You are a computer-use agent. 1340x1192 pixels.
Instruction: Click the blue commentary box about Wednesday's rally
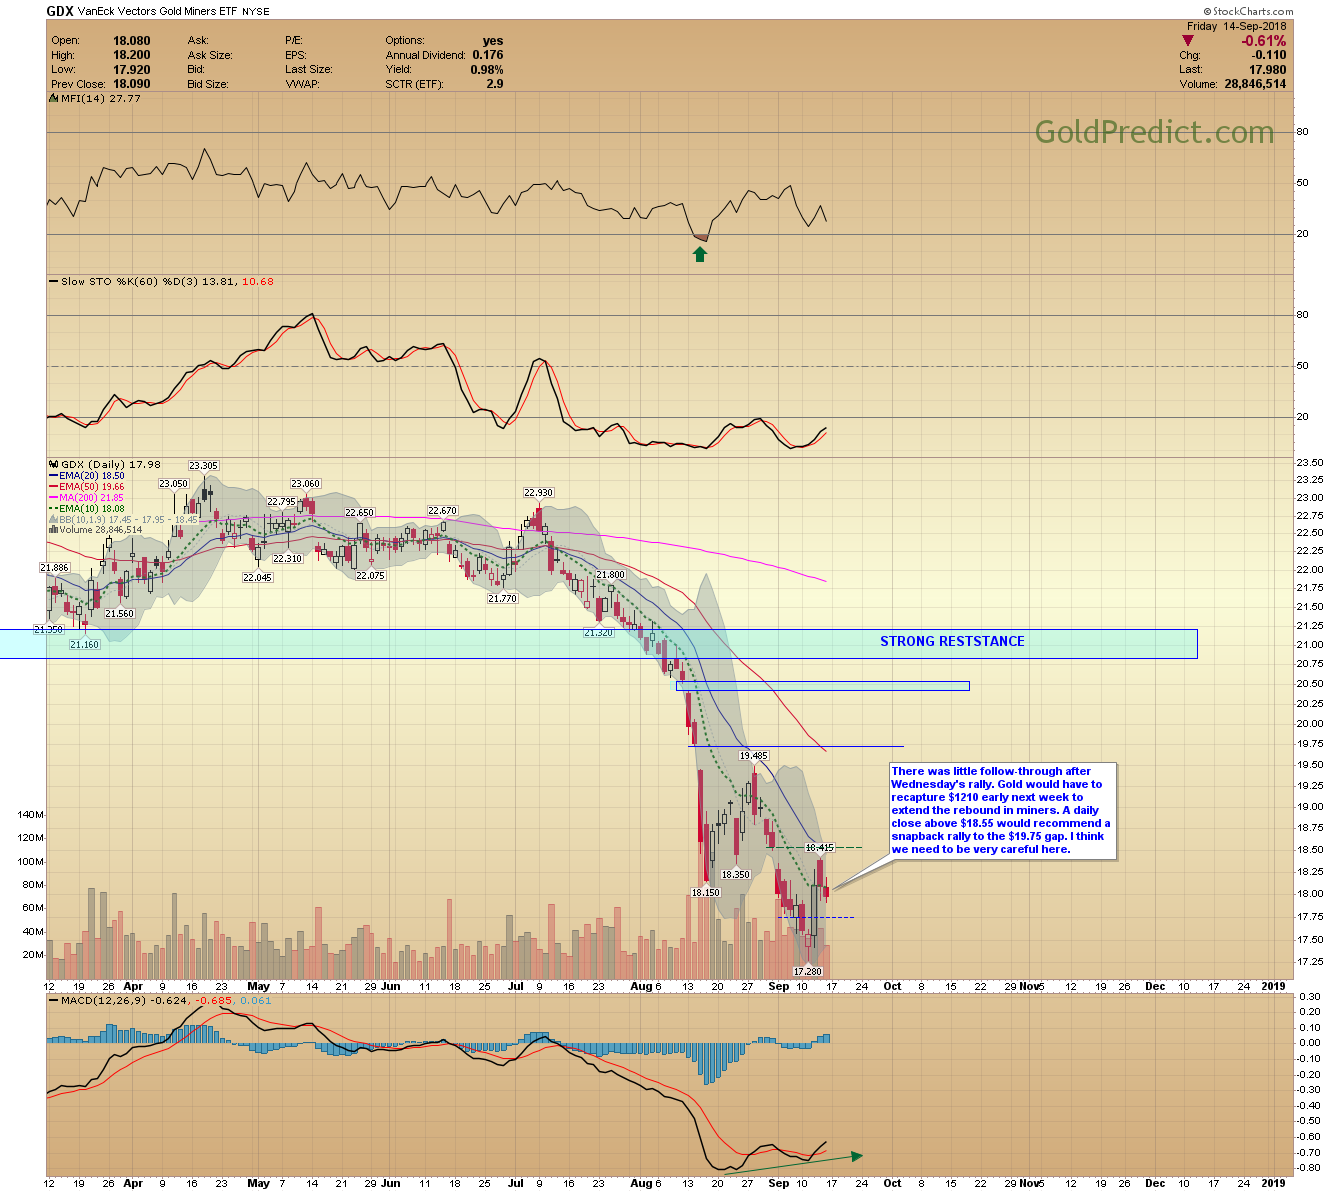click(1001, 811)
